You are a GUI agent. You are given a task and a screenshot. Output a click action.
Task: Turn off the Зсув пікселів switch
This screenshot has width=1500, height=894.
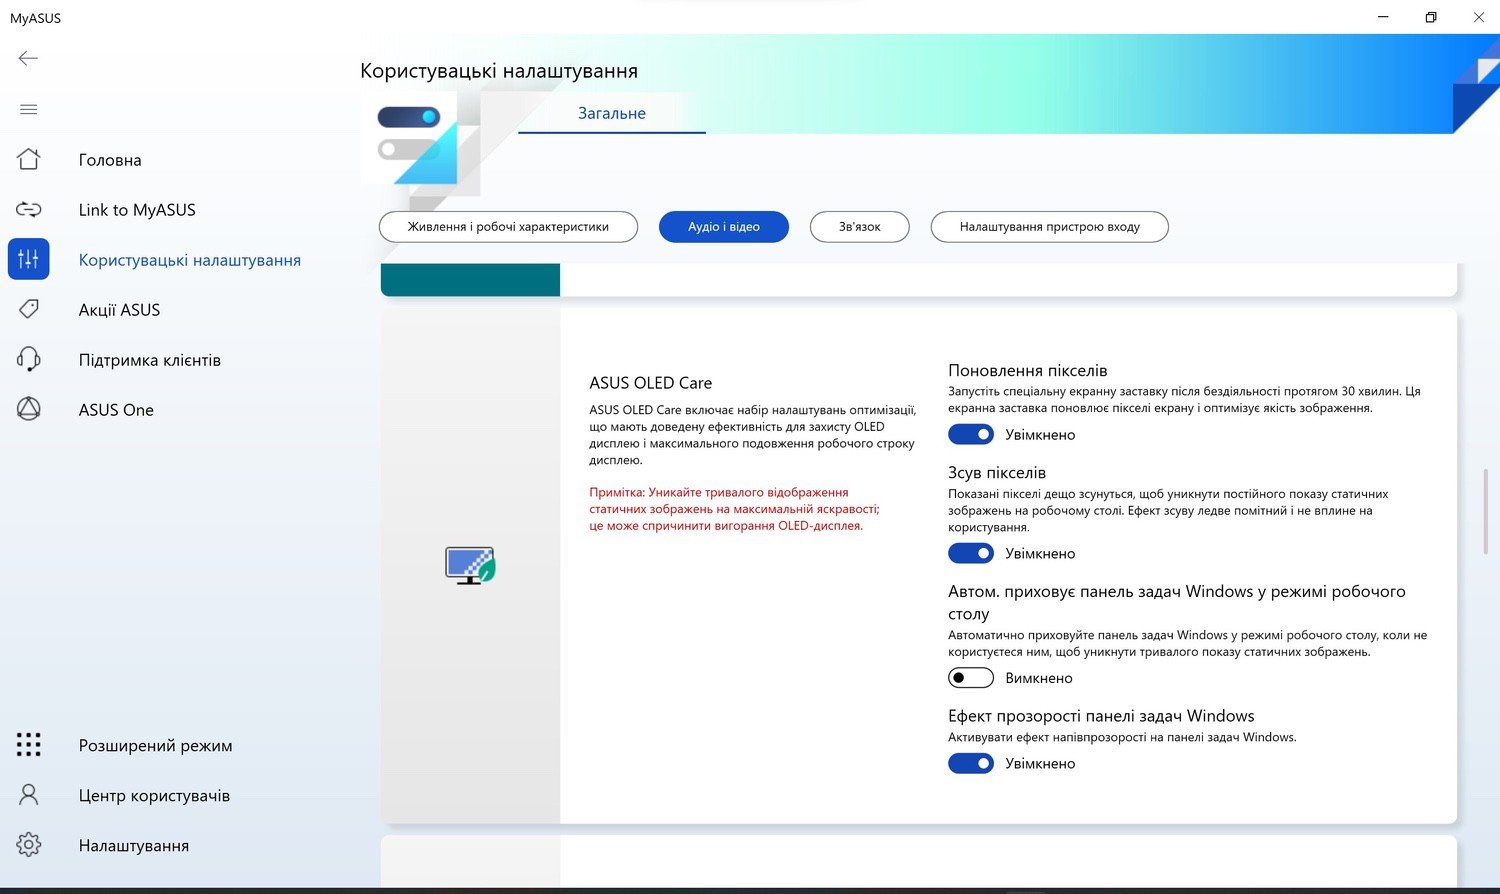click(971, 553)
